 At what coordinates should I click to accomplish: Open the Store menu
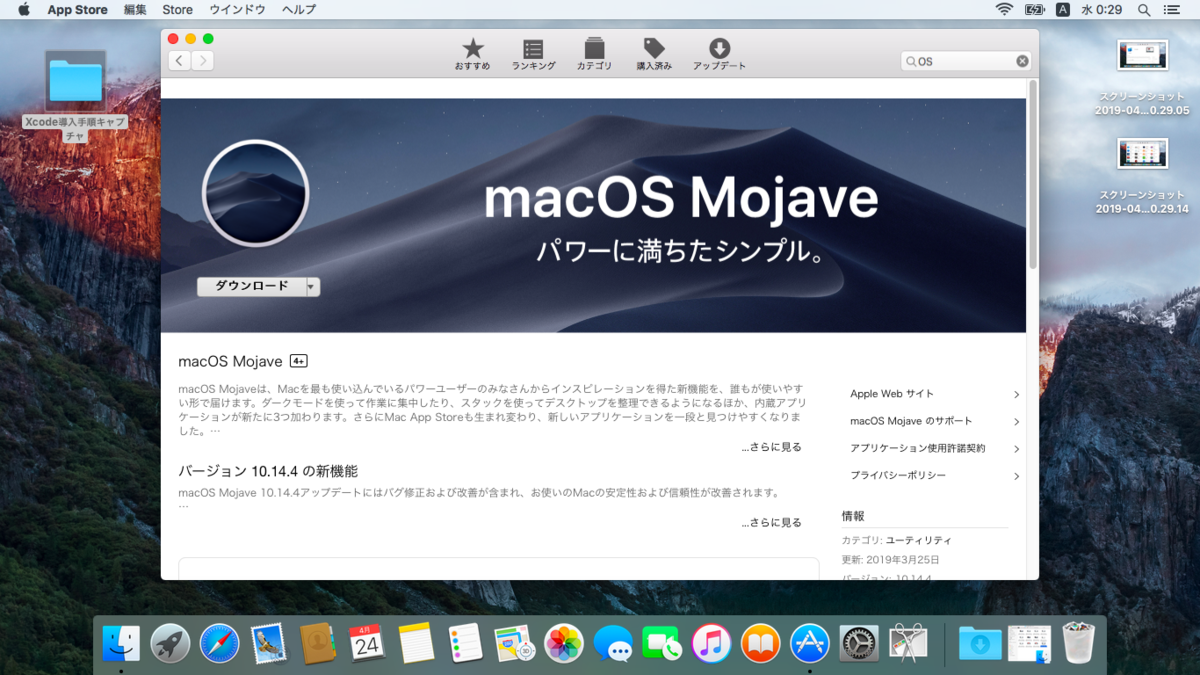(178, 9)
